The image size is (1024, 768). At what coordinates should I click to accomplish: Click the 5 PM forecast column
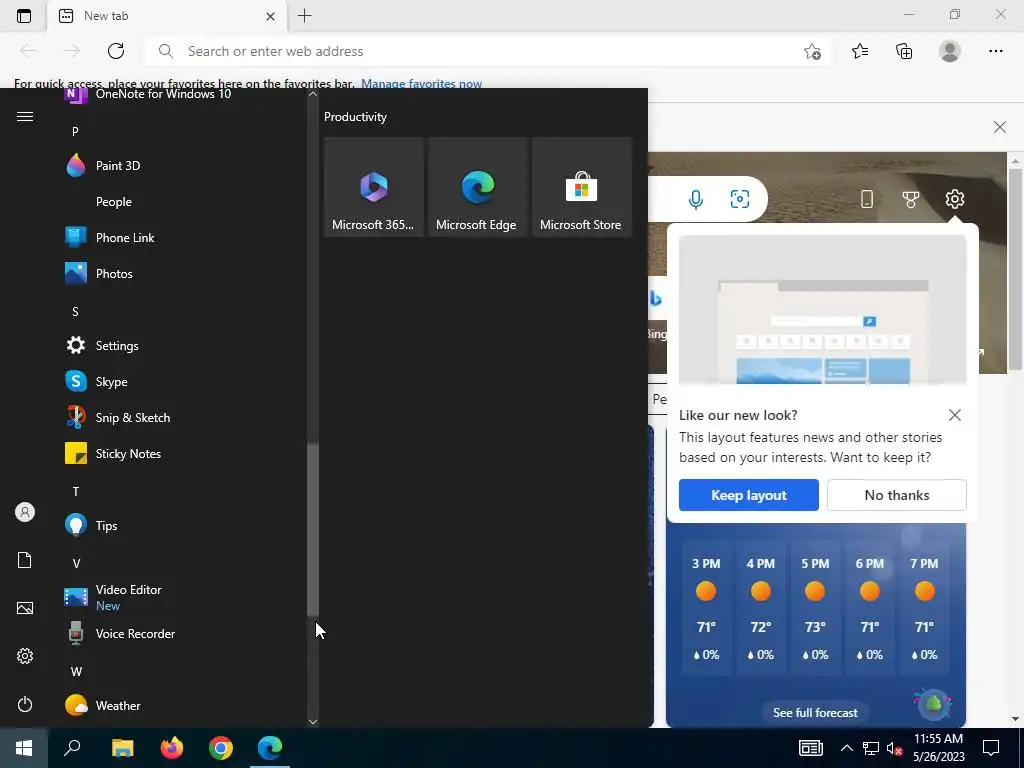pos(815,609)
